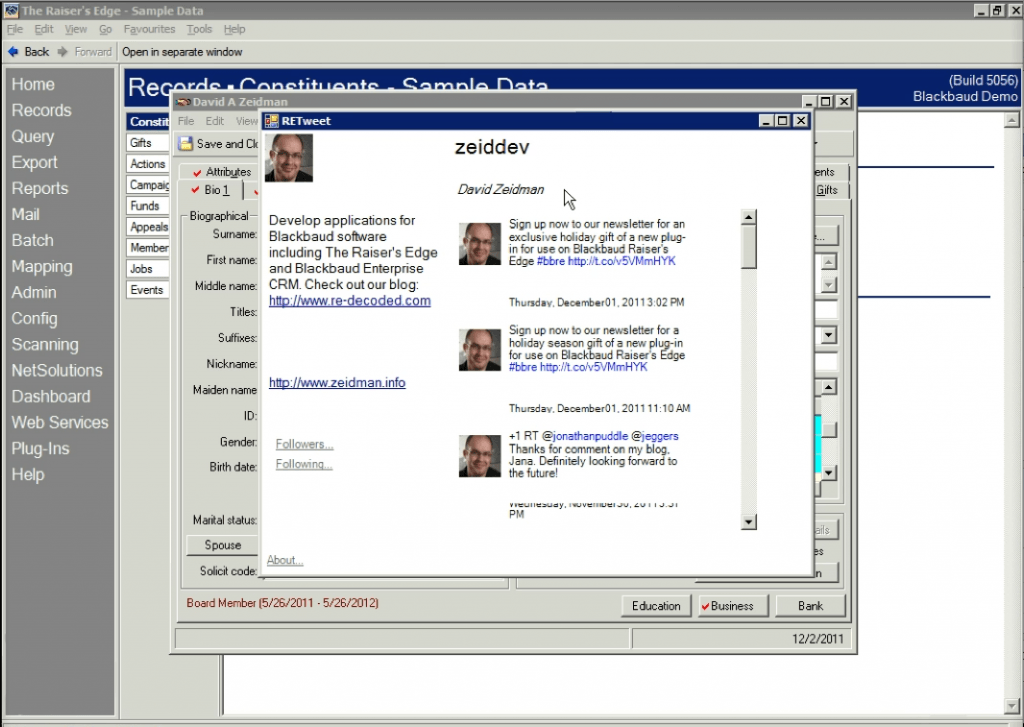This screenshot has height=727, width=1024.
Task: Open Records in the left navigation
Action: 41,110
